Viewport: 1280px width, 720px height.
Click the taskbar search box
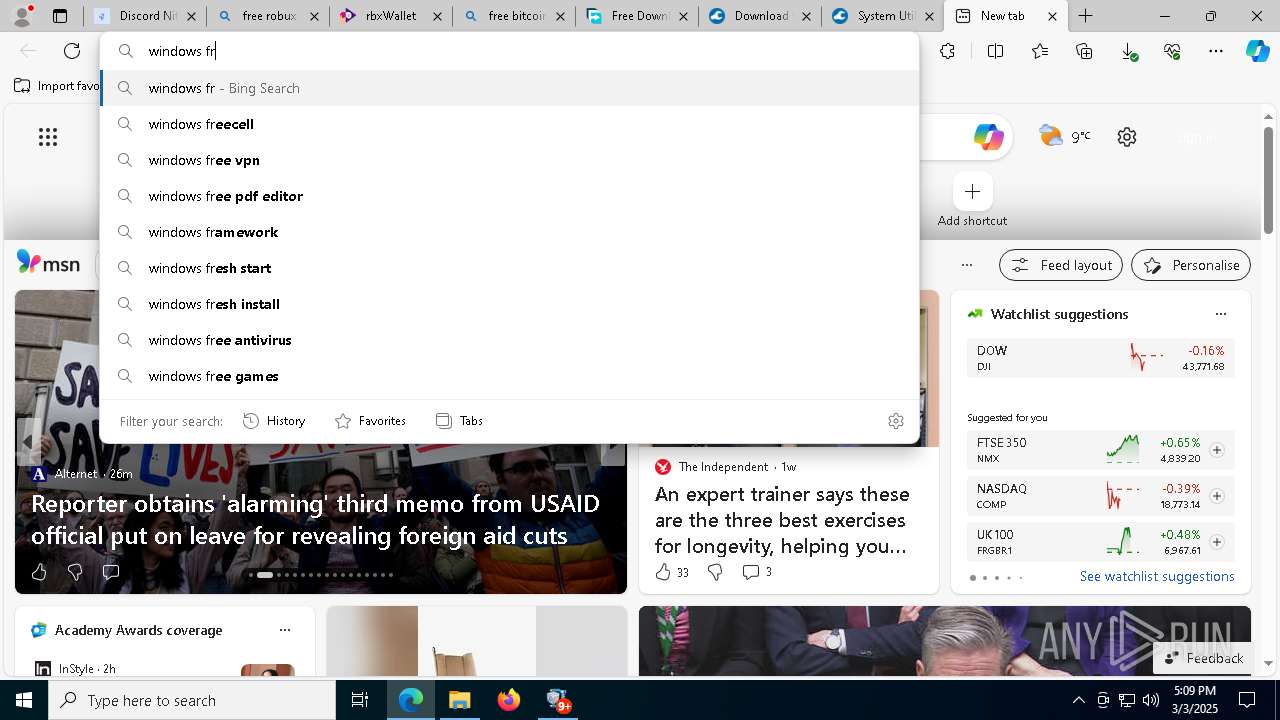point(192,700)
